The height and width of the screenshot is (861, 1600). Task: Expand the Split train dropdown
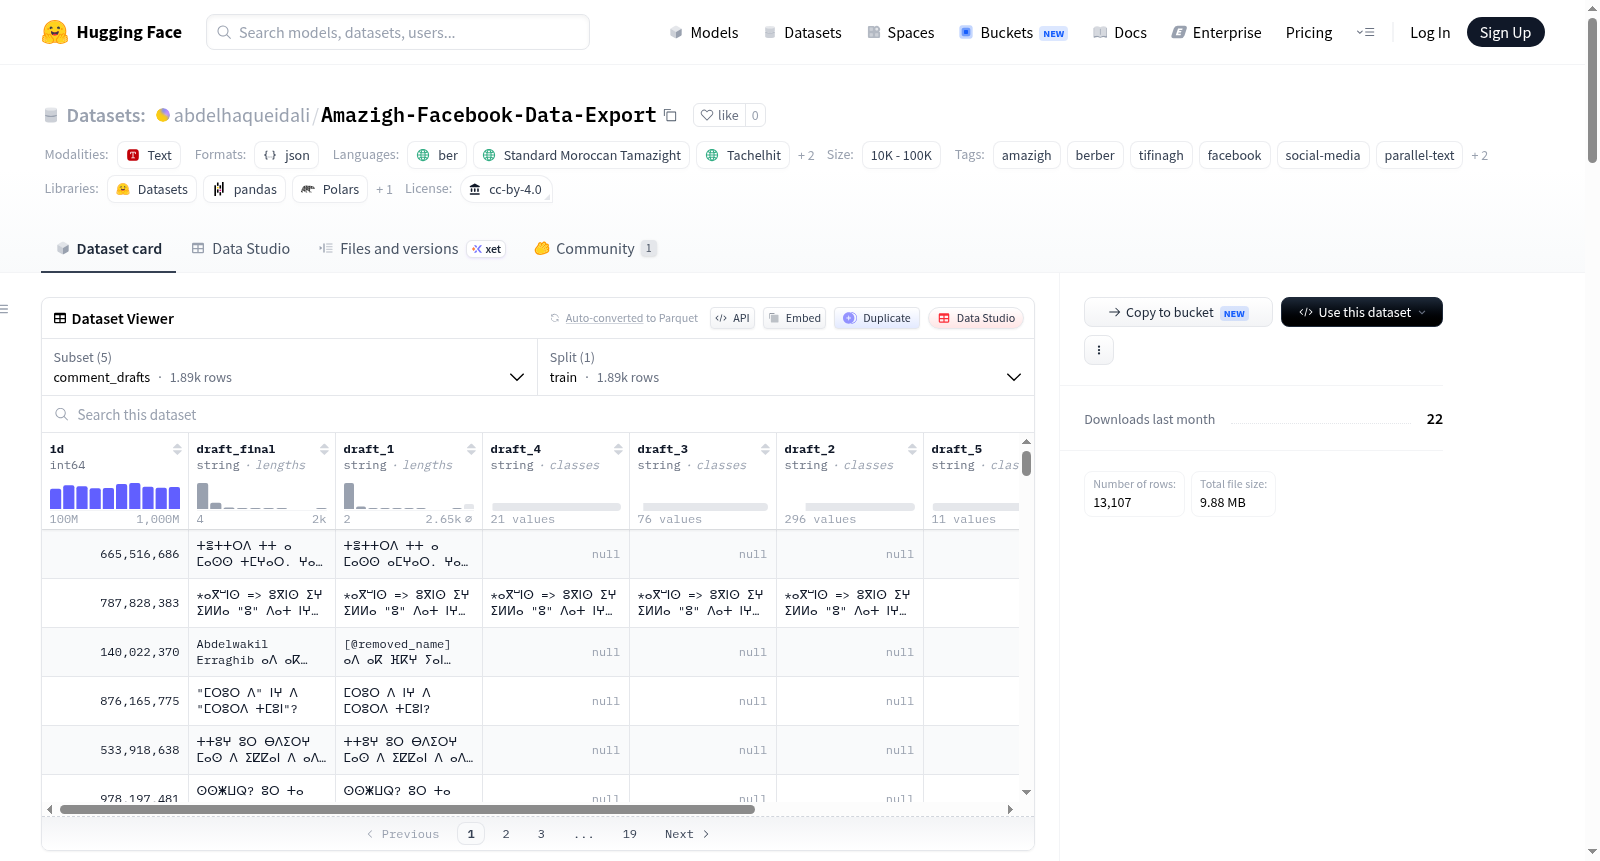pos(786,367)
